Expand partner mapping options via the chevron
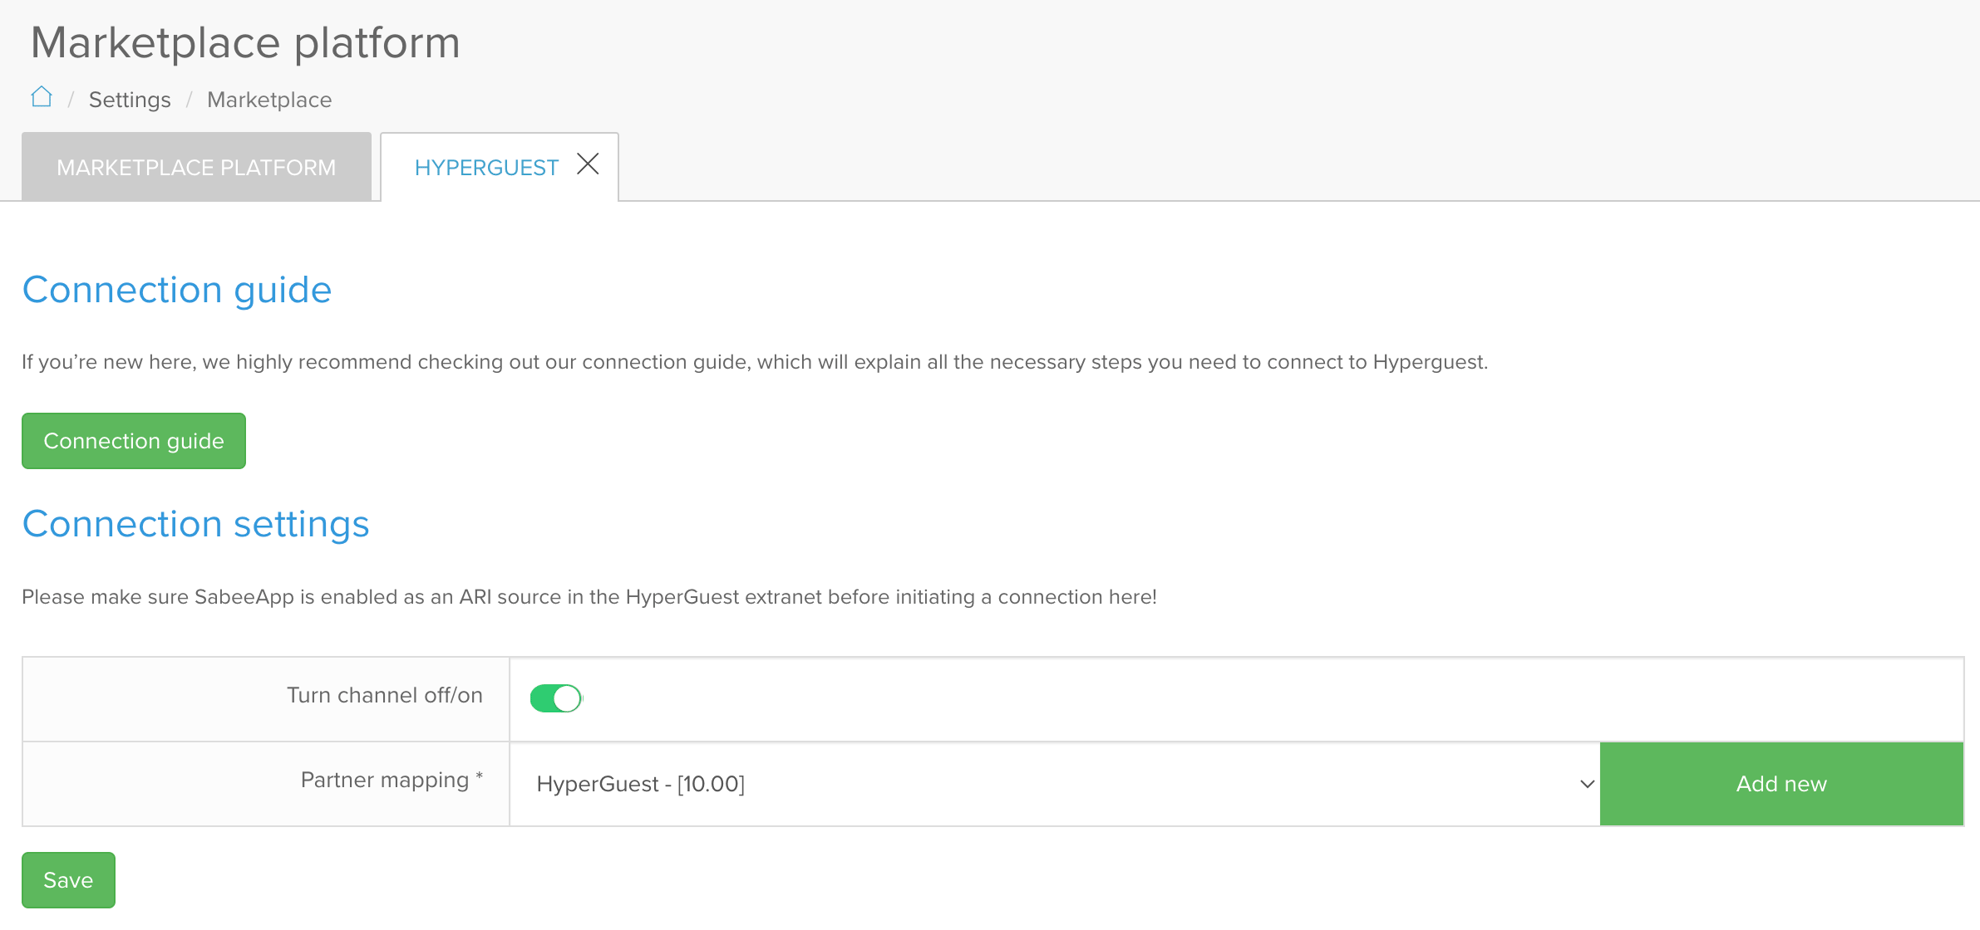 (1585, 784)
